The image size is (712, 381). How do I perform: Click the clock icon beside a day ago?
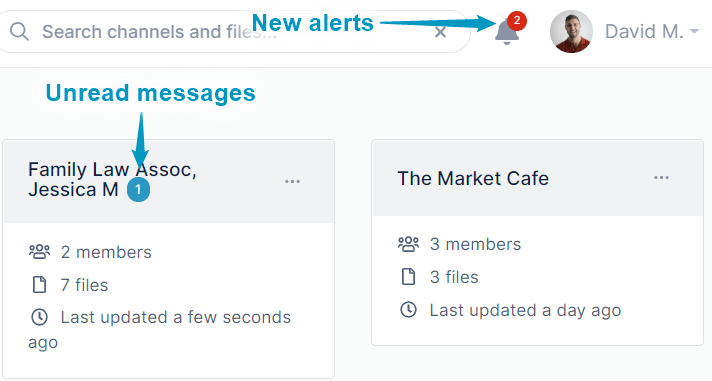click(x=409, y=310)
